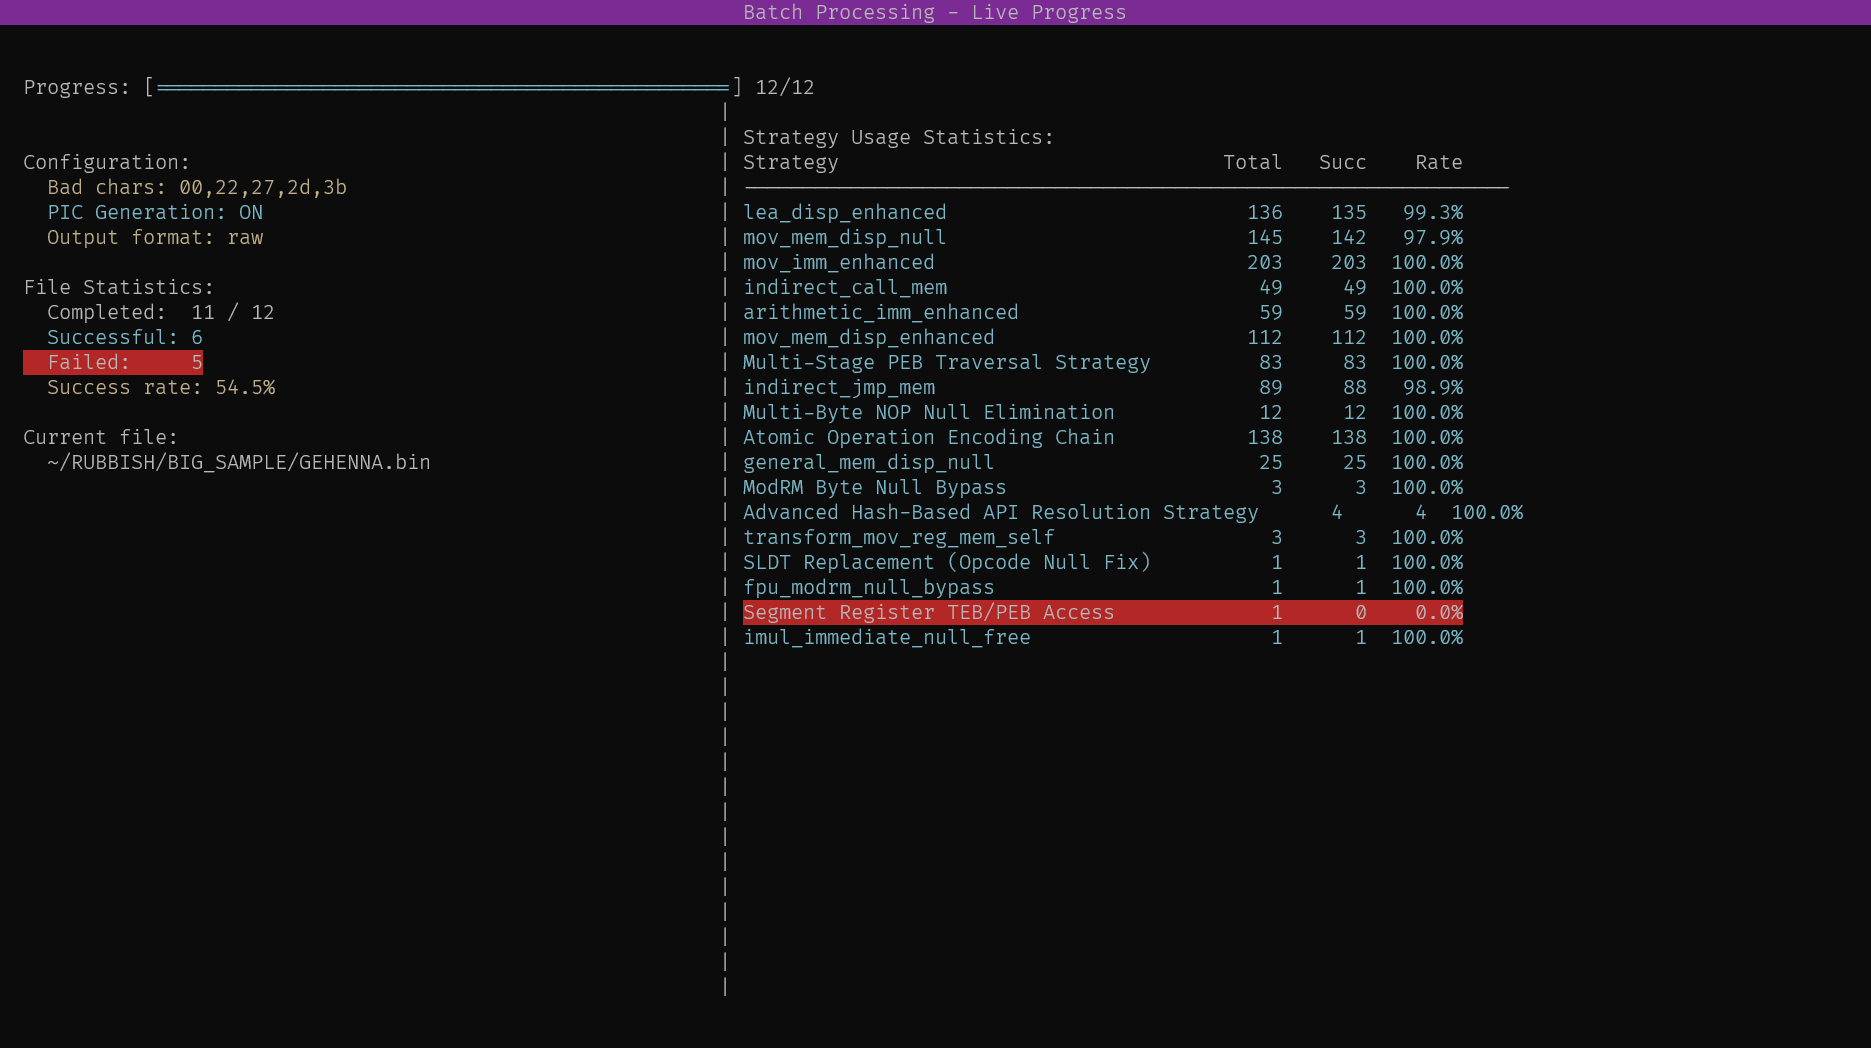Screen dimensions: 1871x1048
Task: Select the mov_mem_disp_null strategy entry
Action: click(843, 237)
